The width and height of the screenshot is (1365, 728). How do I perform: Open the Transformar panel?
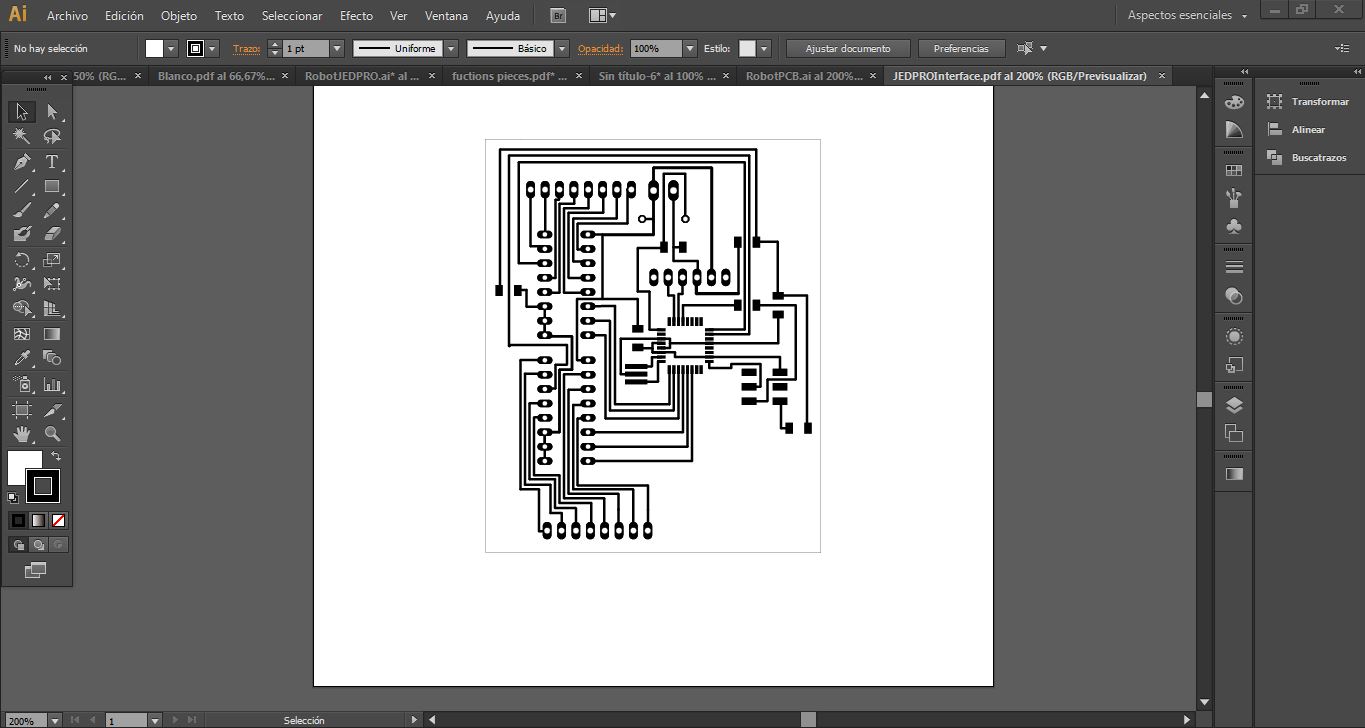click(1319, 102)
